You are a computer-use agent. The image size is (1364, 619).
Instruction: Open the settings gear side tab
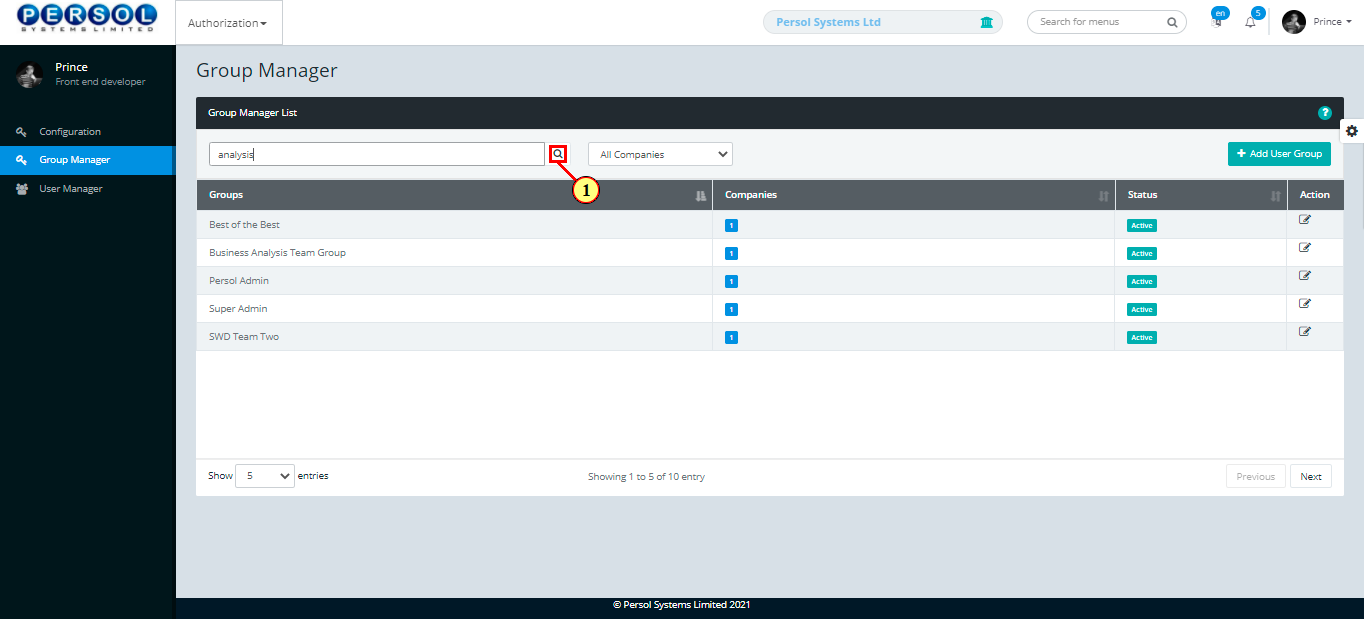(x=1352, y=131)
